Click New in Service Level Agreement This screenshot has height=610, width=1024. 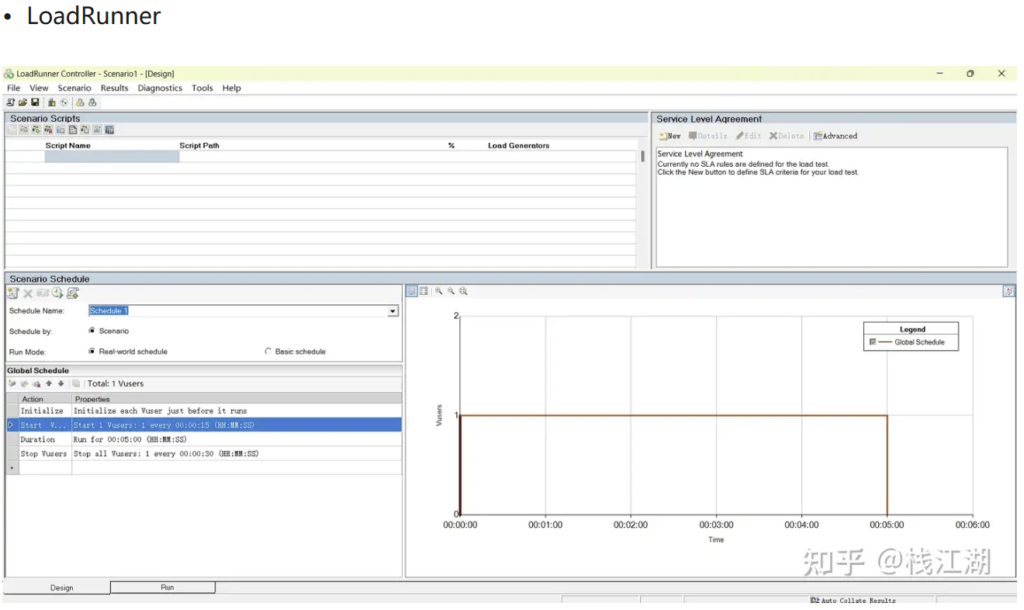pyautogui.click(x=670, y=136)
